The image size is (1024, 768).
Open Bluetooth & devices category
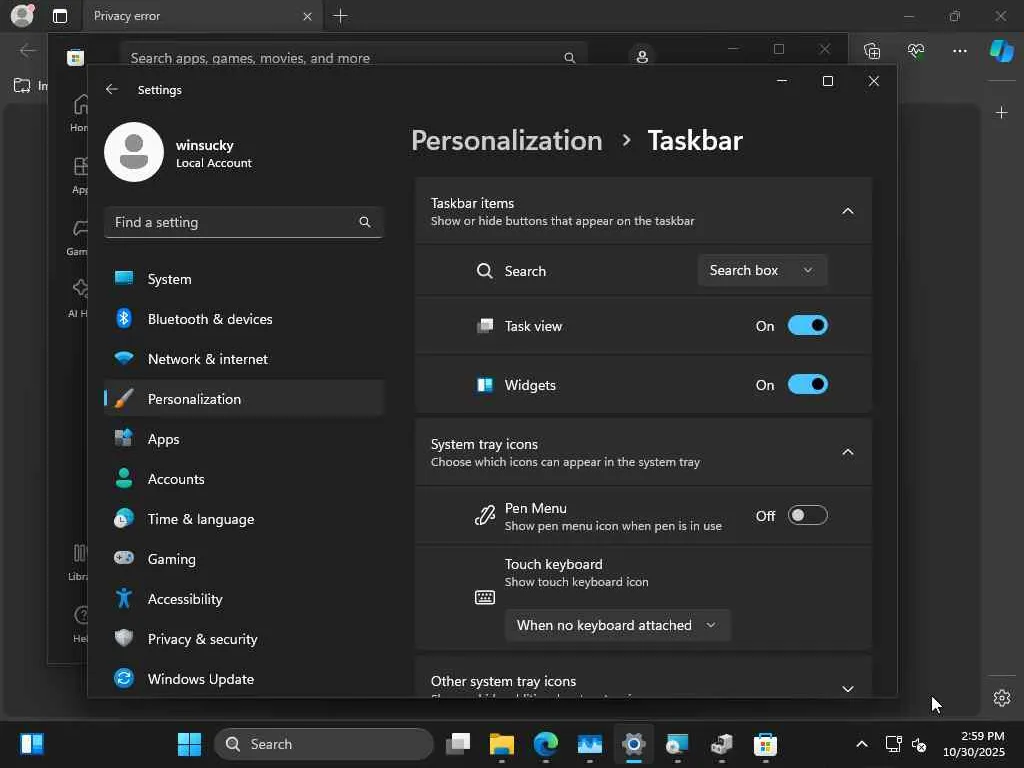244,319
